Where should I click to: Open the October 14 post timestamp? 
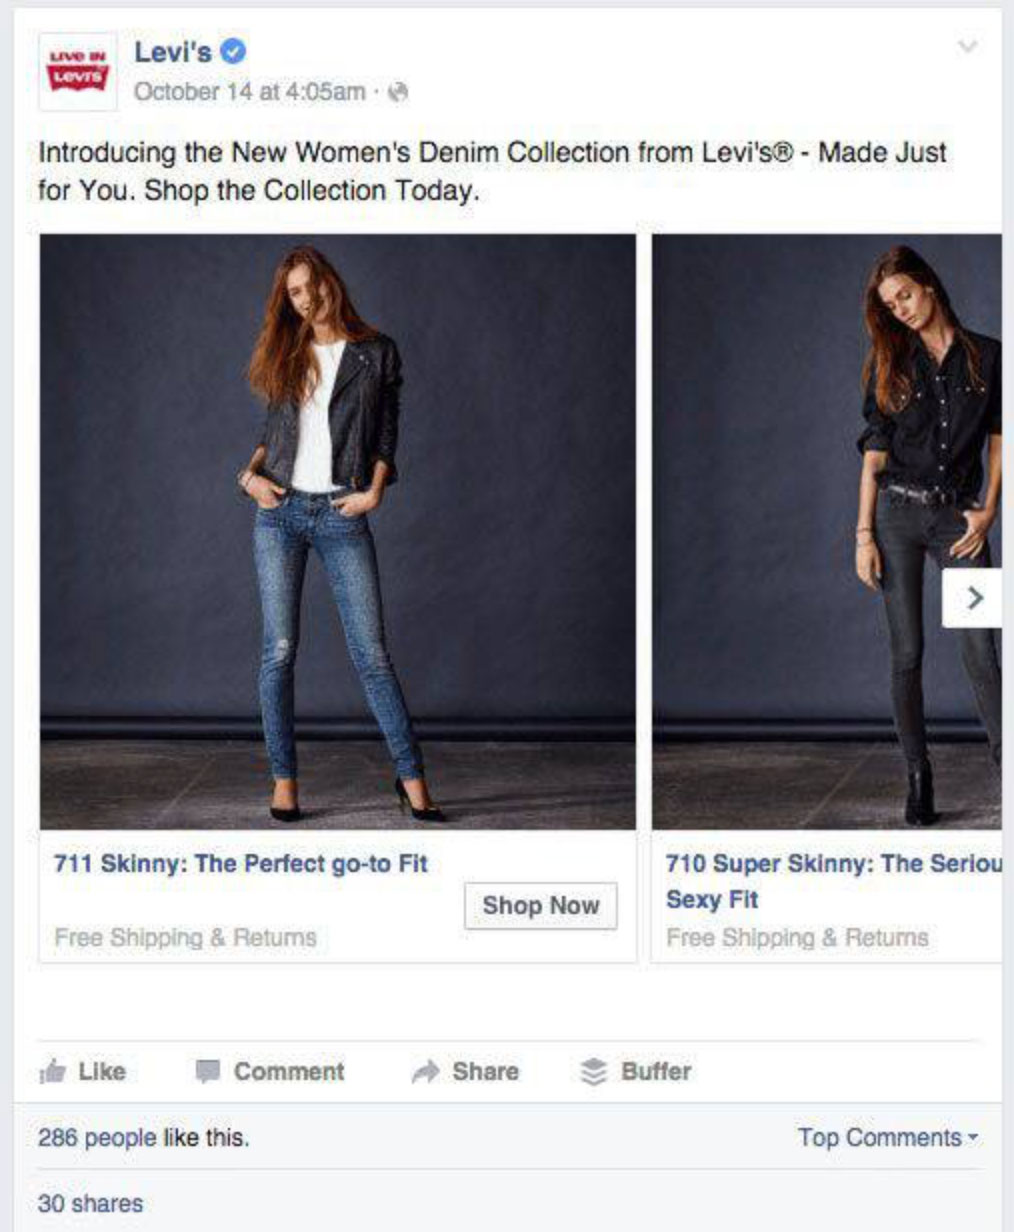pos(249,92)
